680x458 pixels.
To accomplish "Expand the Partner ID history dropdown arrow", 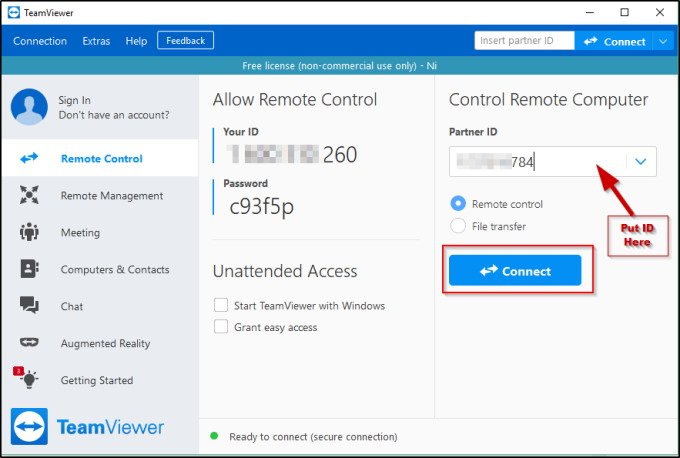I will [641, 162].
